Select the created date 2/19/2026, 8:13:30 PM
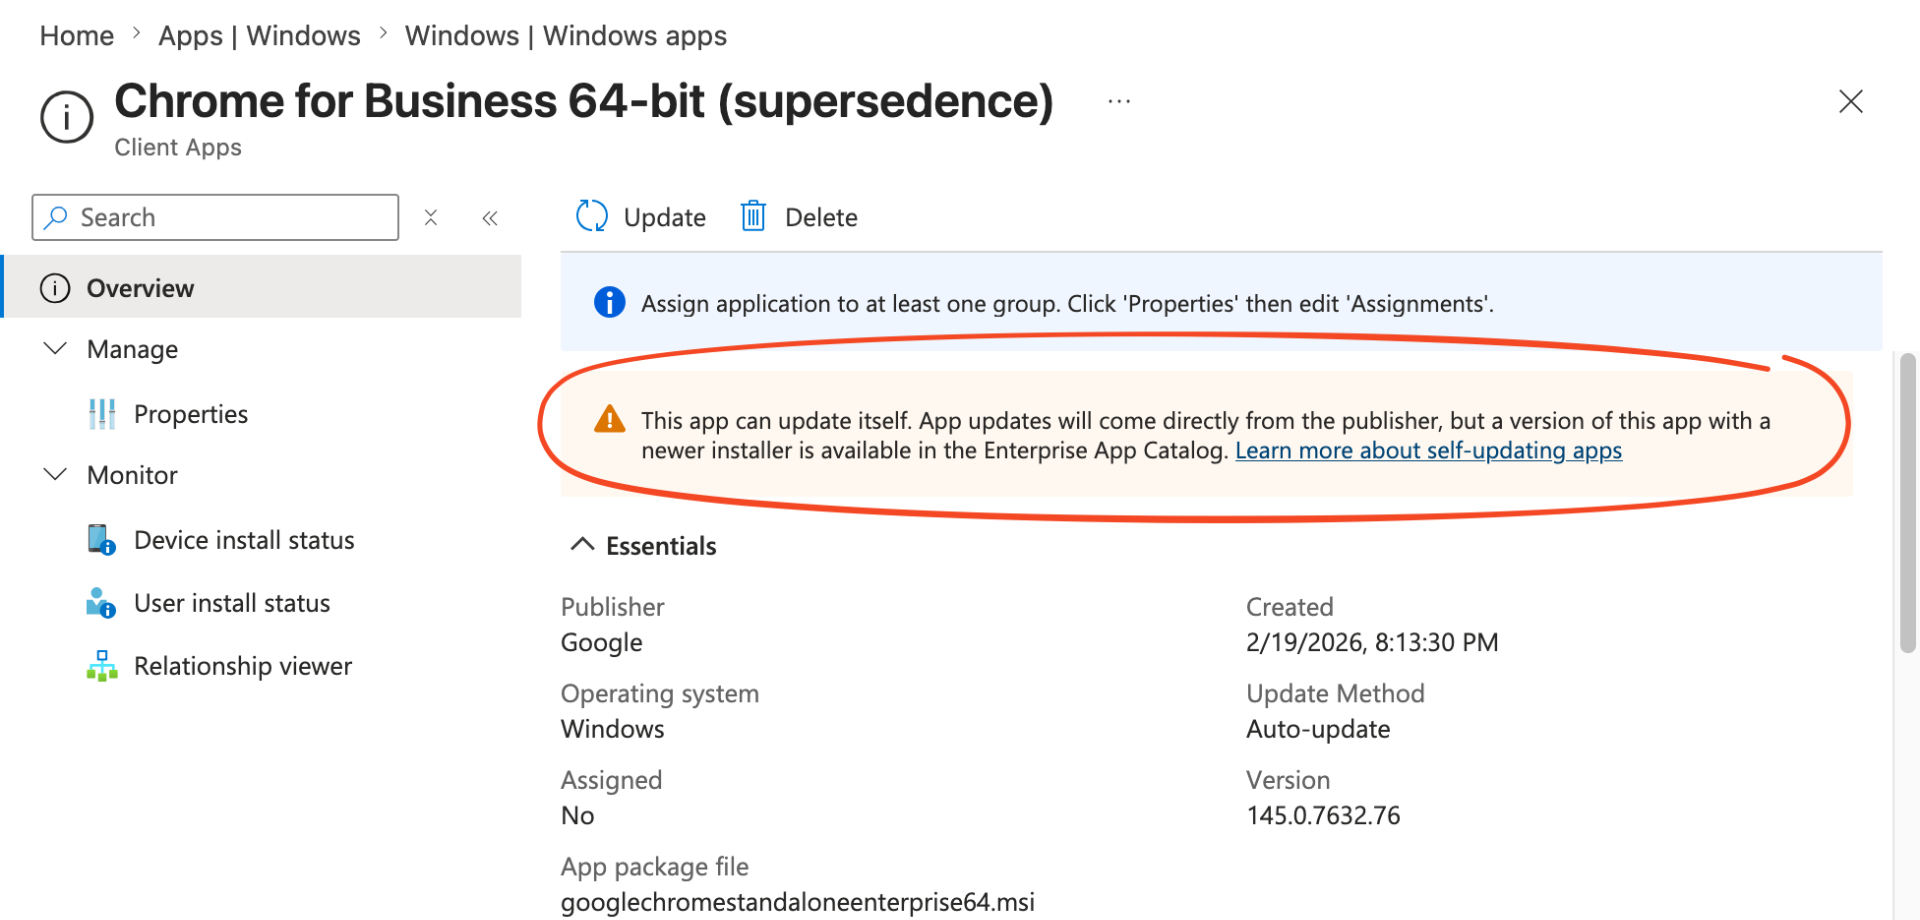 1372,642
